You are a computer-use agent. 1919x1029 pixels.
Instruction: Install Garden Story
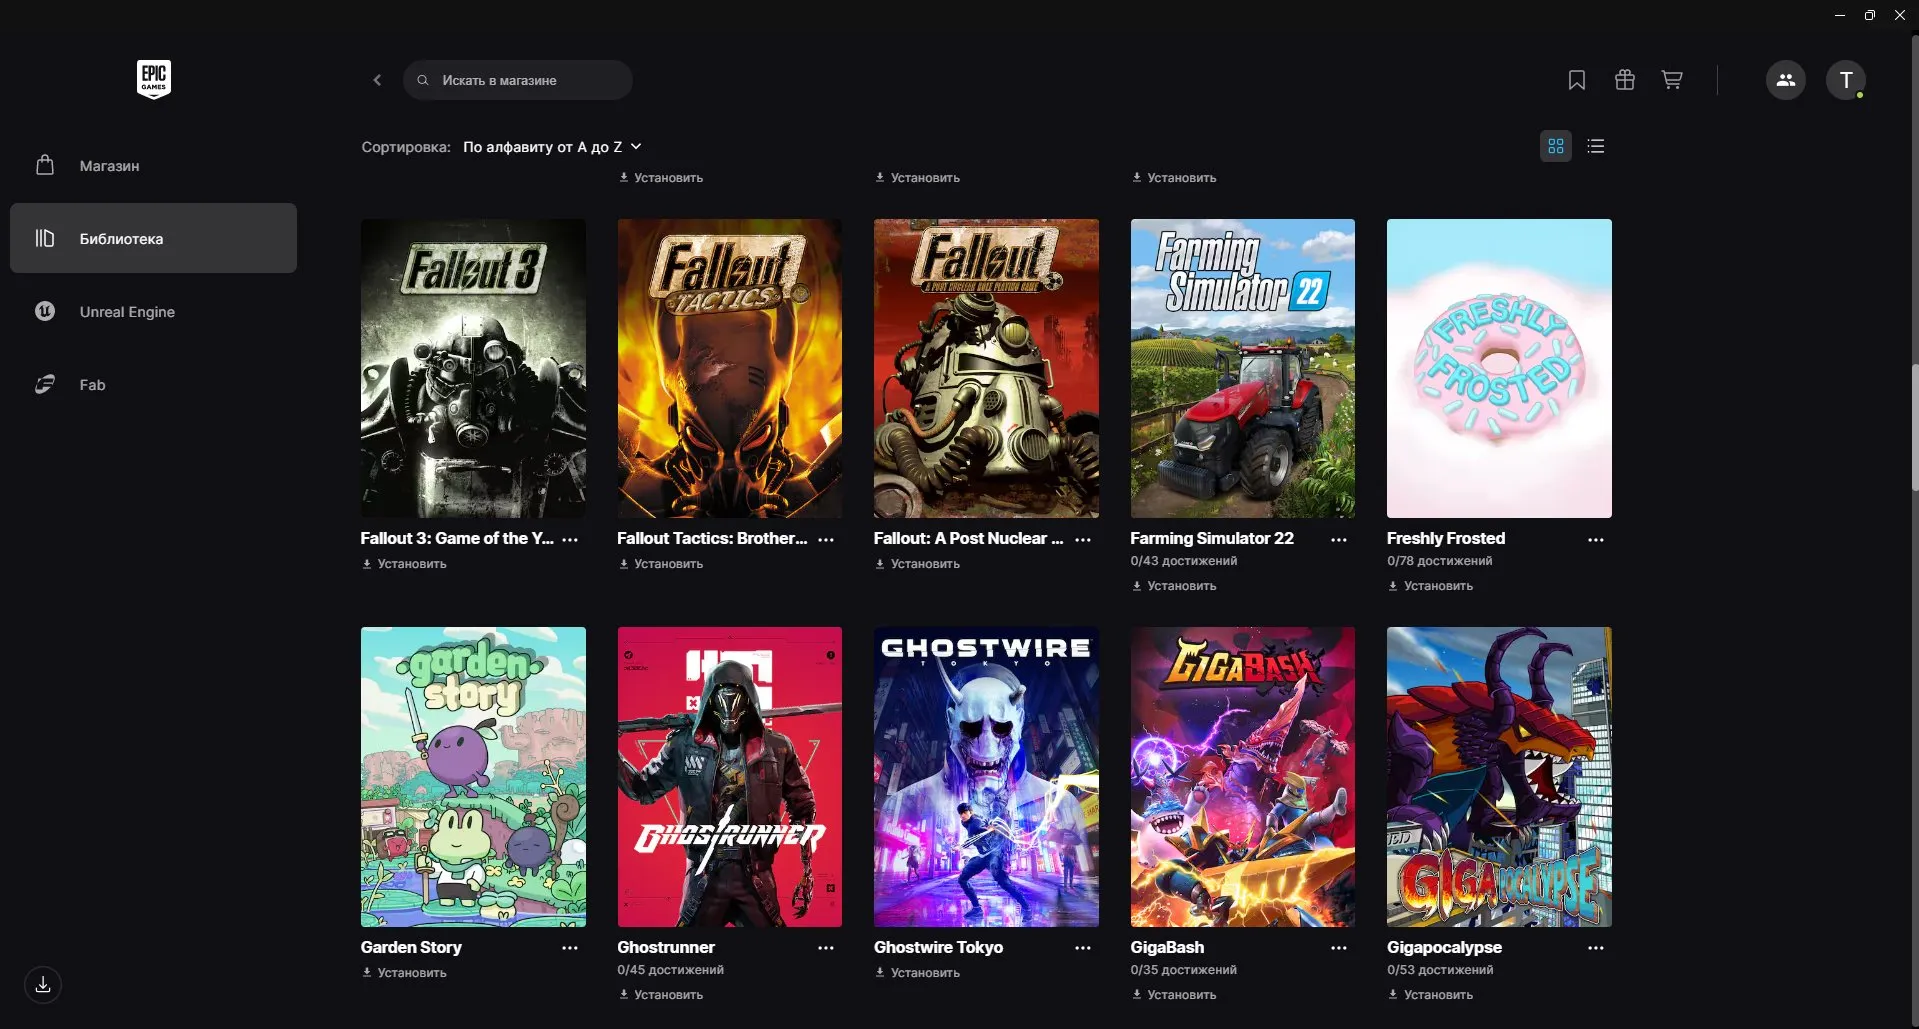coord(404,973)
